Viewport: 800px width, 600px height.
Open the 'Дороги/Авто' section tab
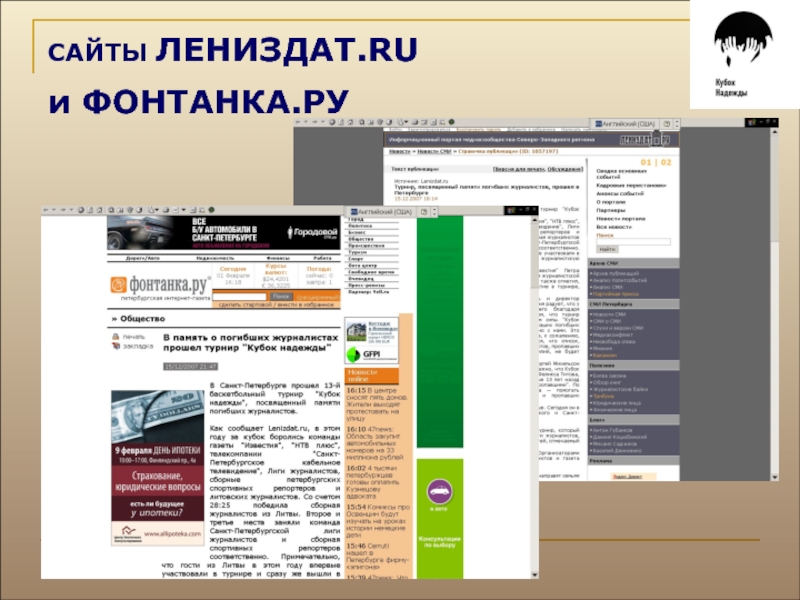[142, 258]
